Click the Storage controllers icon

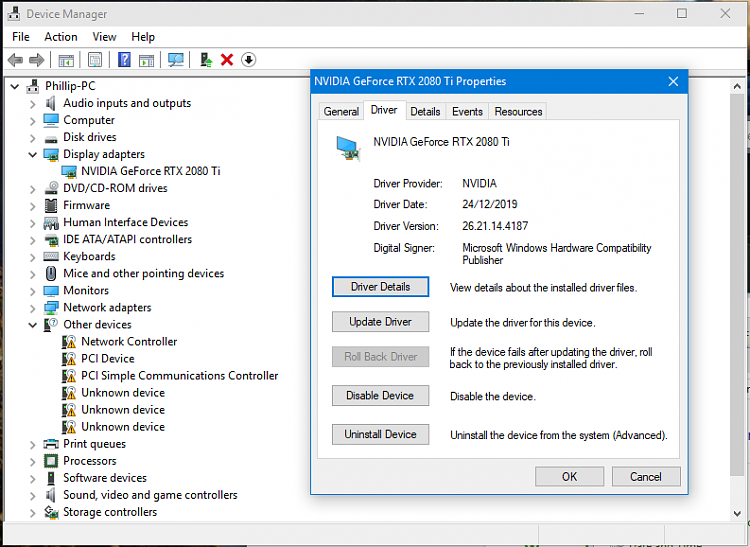pos(51,512)
